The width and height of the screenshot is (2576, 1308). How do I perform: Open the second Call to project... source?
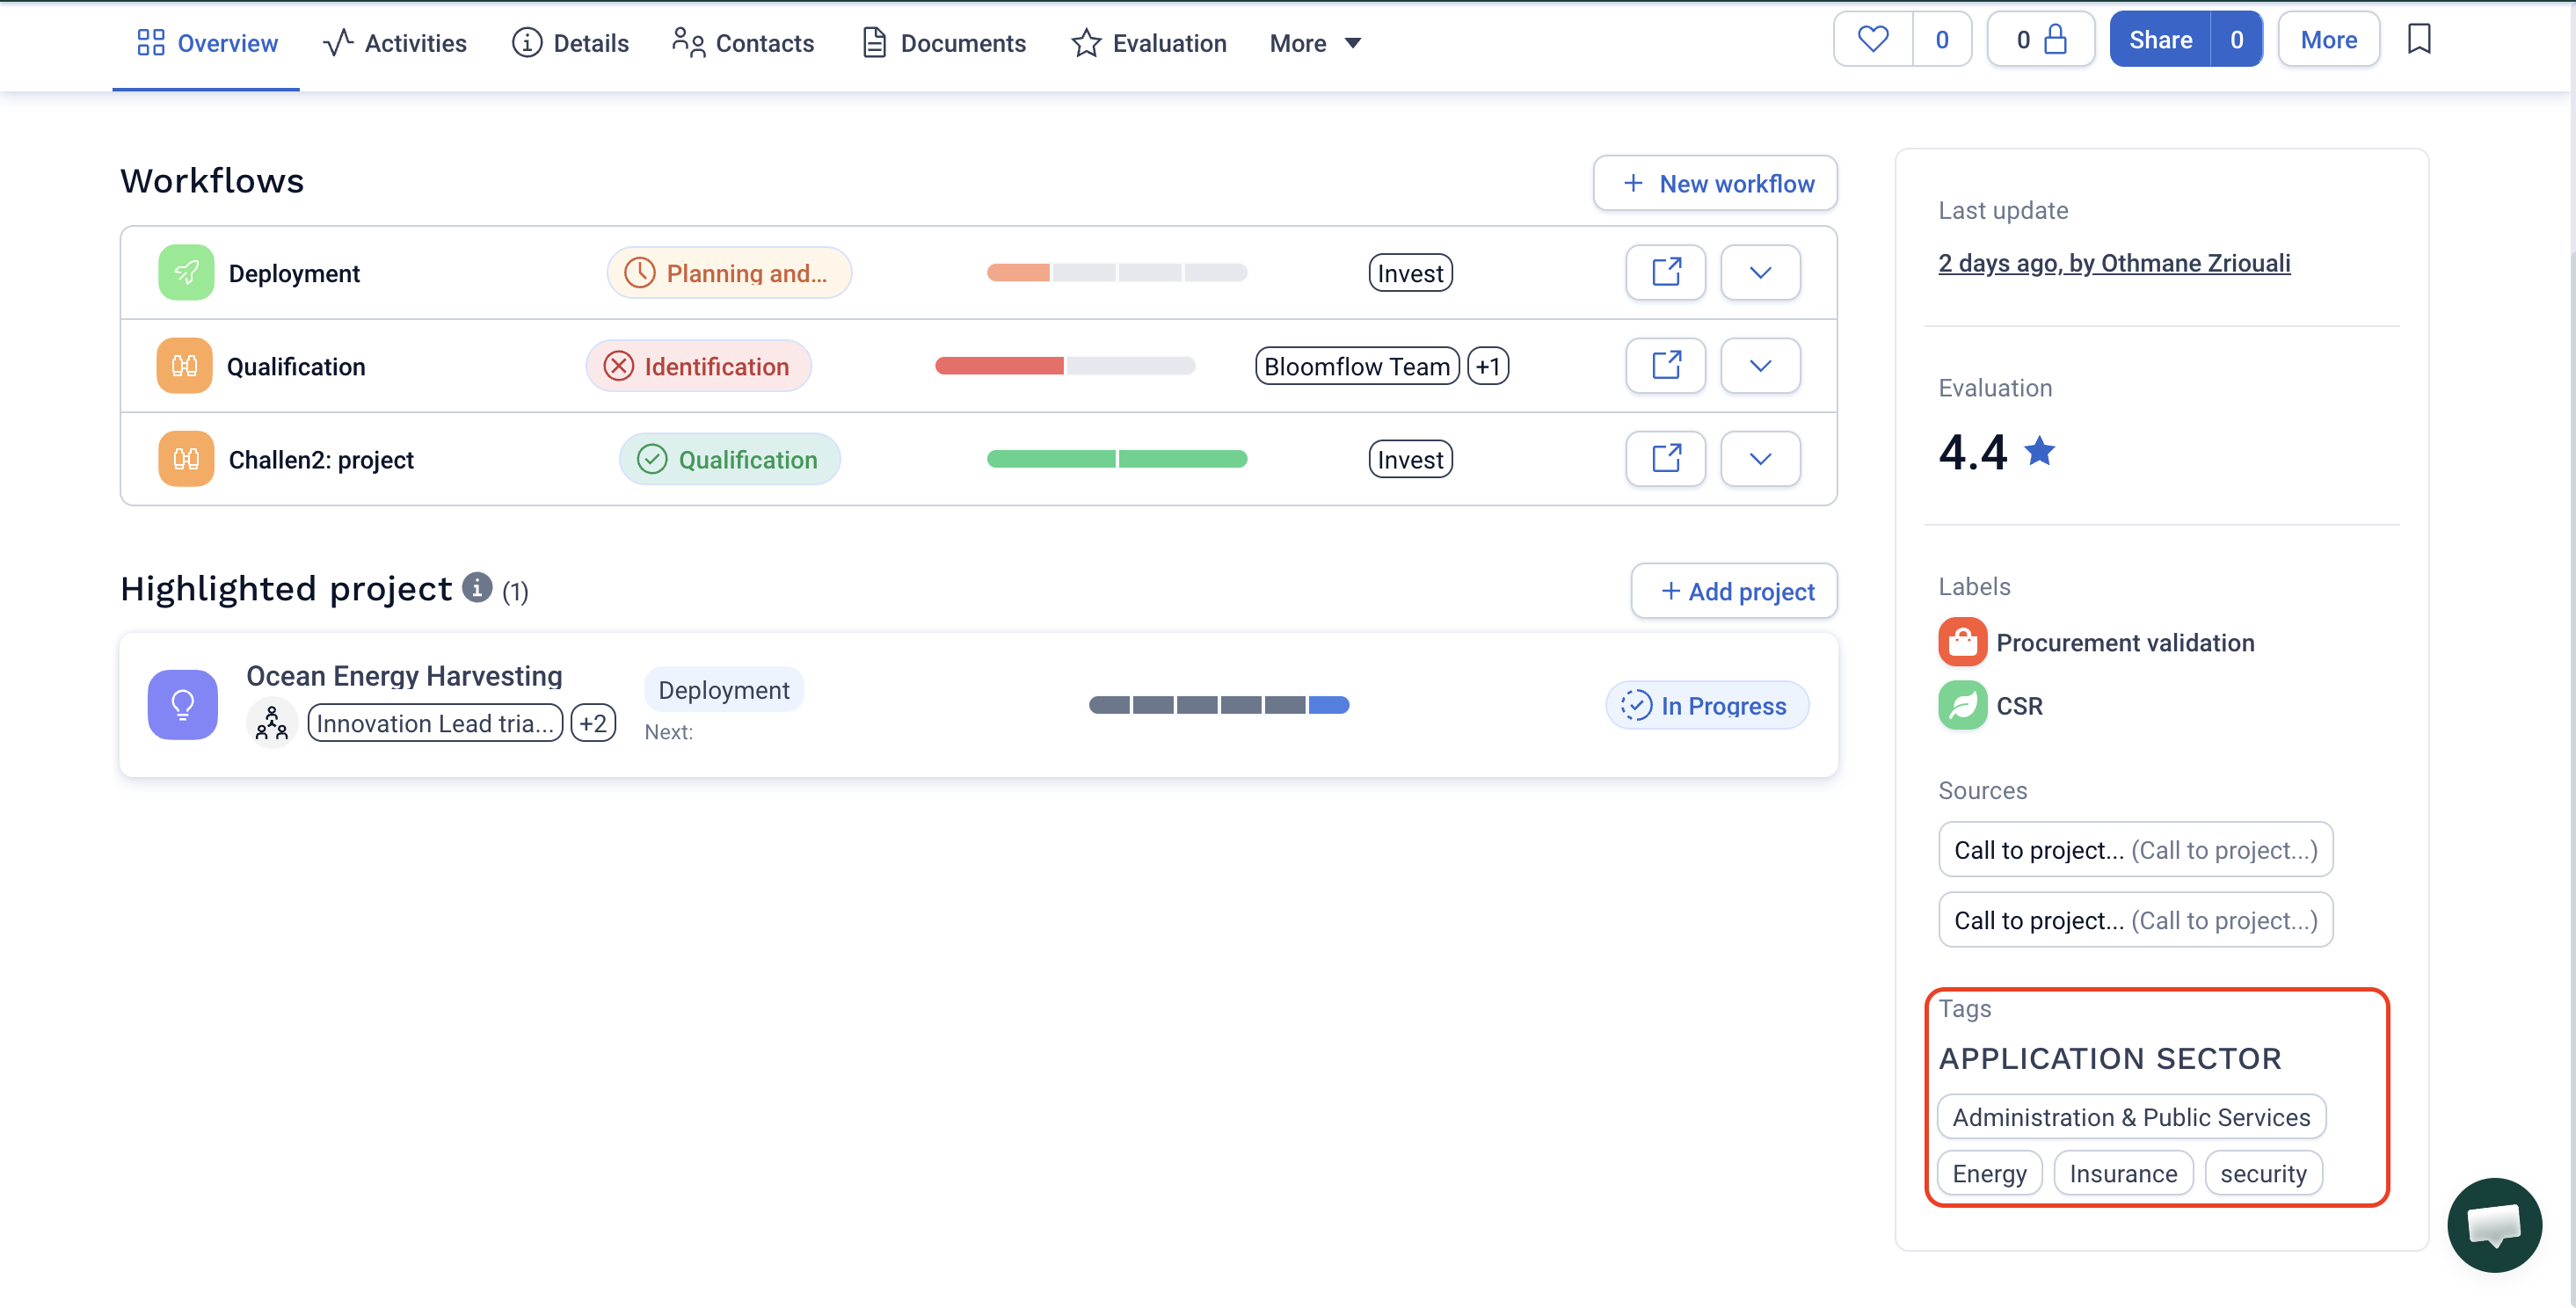pos(2135,919)
